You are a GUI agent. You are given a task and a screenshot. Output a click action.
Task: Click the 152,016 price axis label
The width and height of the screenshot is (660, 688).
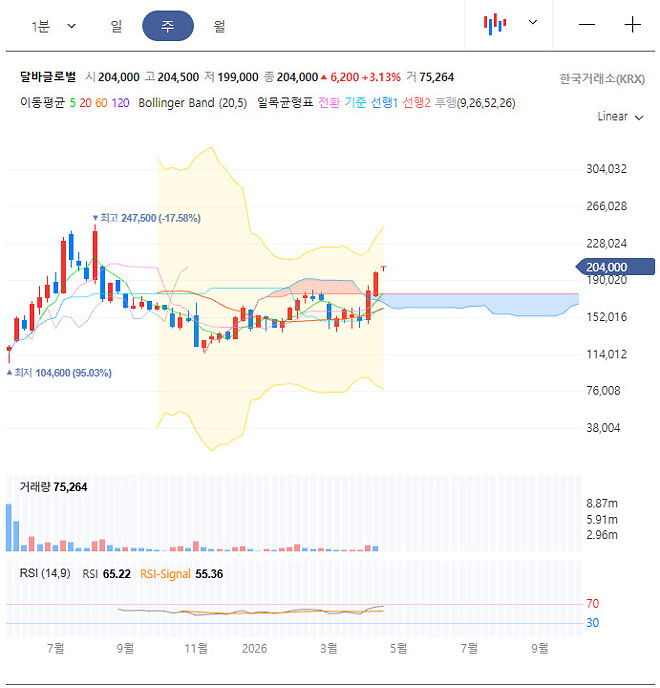point(606,317)
